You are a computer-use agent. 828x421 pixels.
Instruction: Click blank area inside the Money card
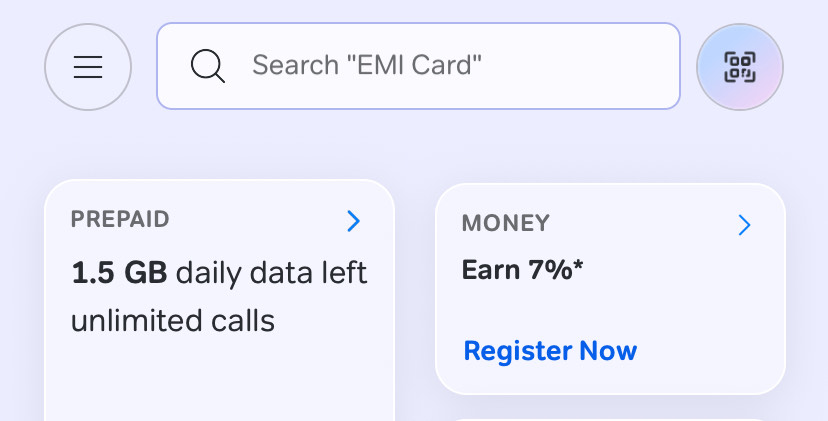coord(686,306)
